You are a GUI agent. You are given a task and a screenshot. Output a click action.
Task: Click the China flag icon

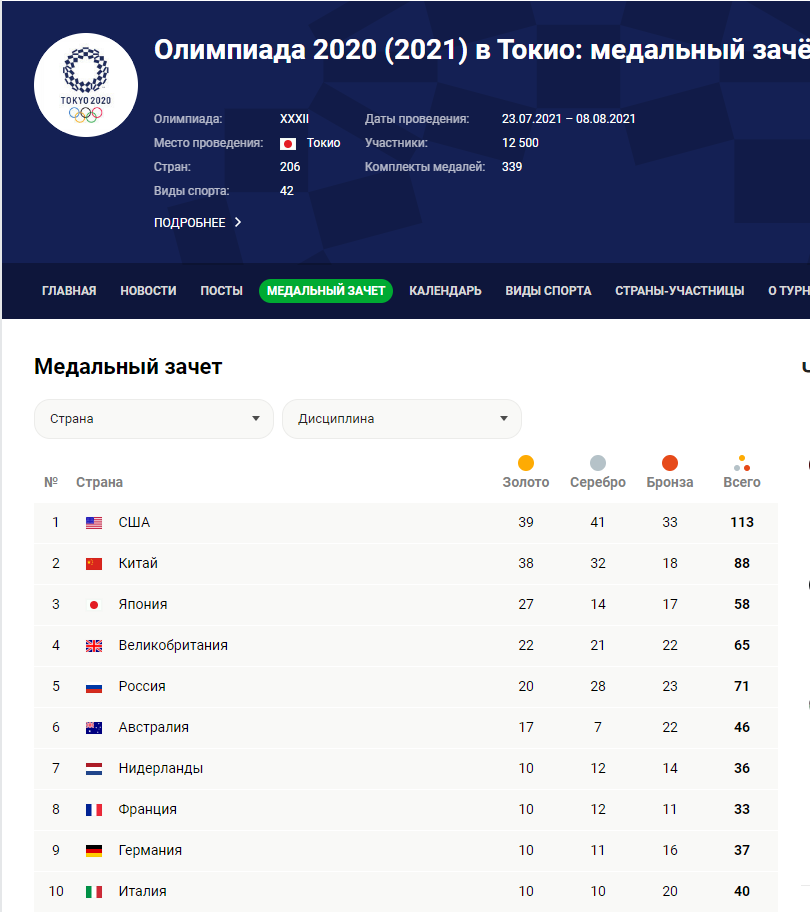tap(94, 564)
